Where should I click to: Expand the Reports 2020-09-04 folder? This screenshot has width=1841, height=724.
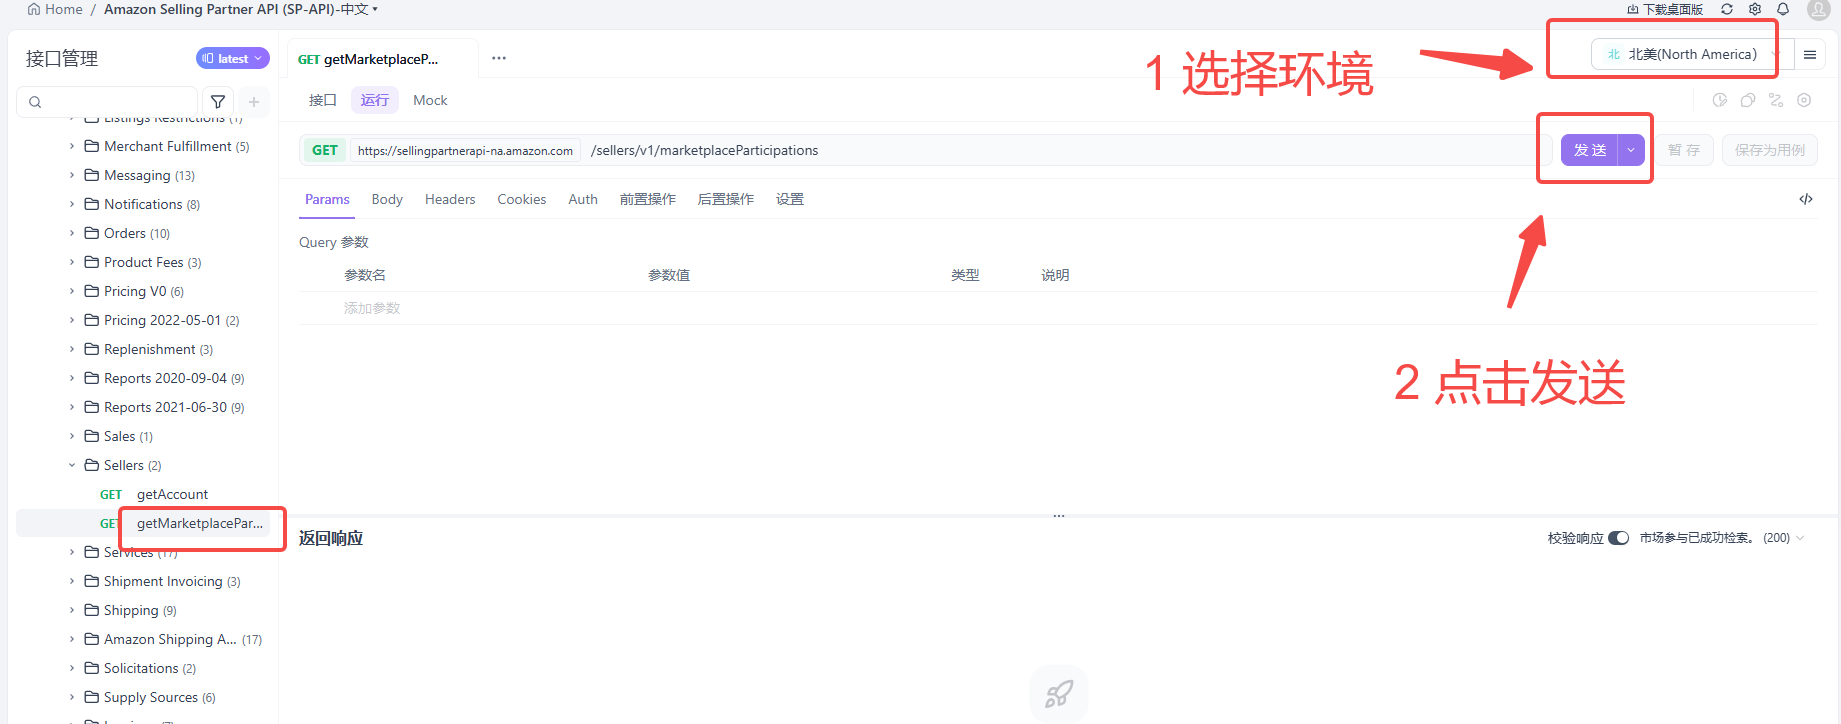tap(72, 378)
